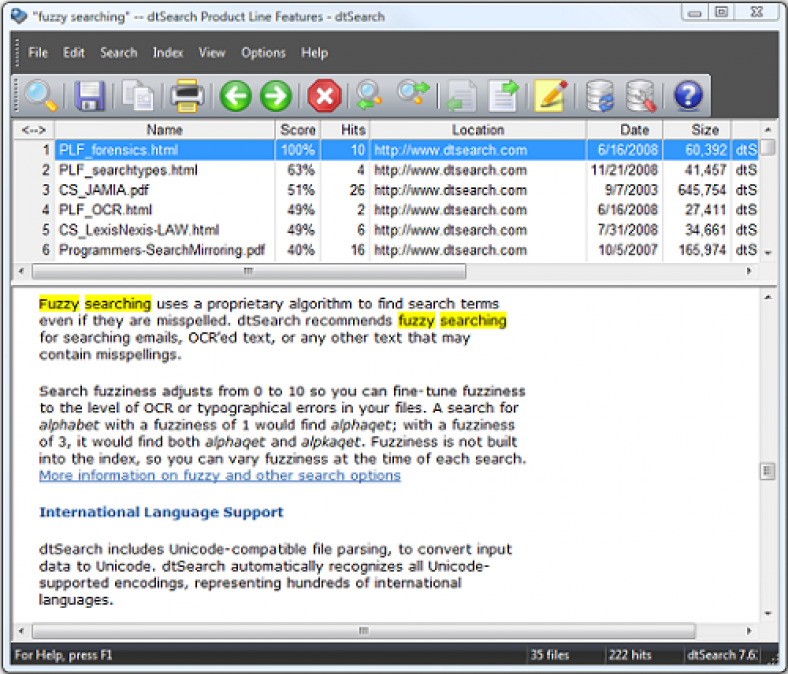The width and height of the screenshot is (788, 674).
Task: Click previous document page icon
Action: (x=461, y=95)
